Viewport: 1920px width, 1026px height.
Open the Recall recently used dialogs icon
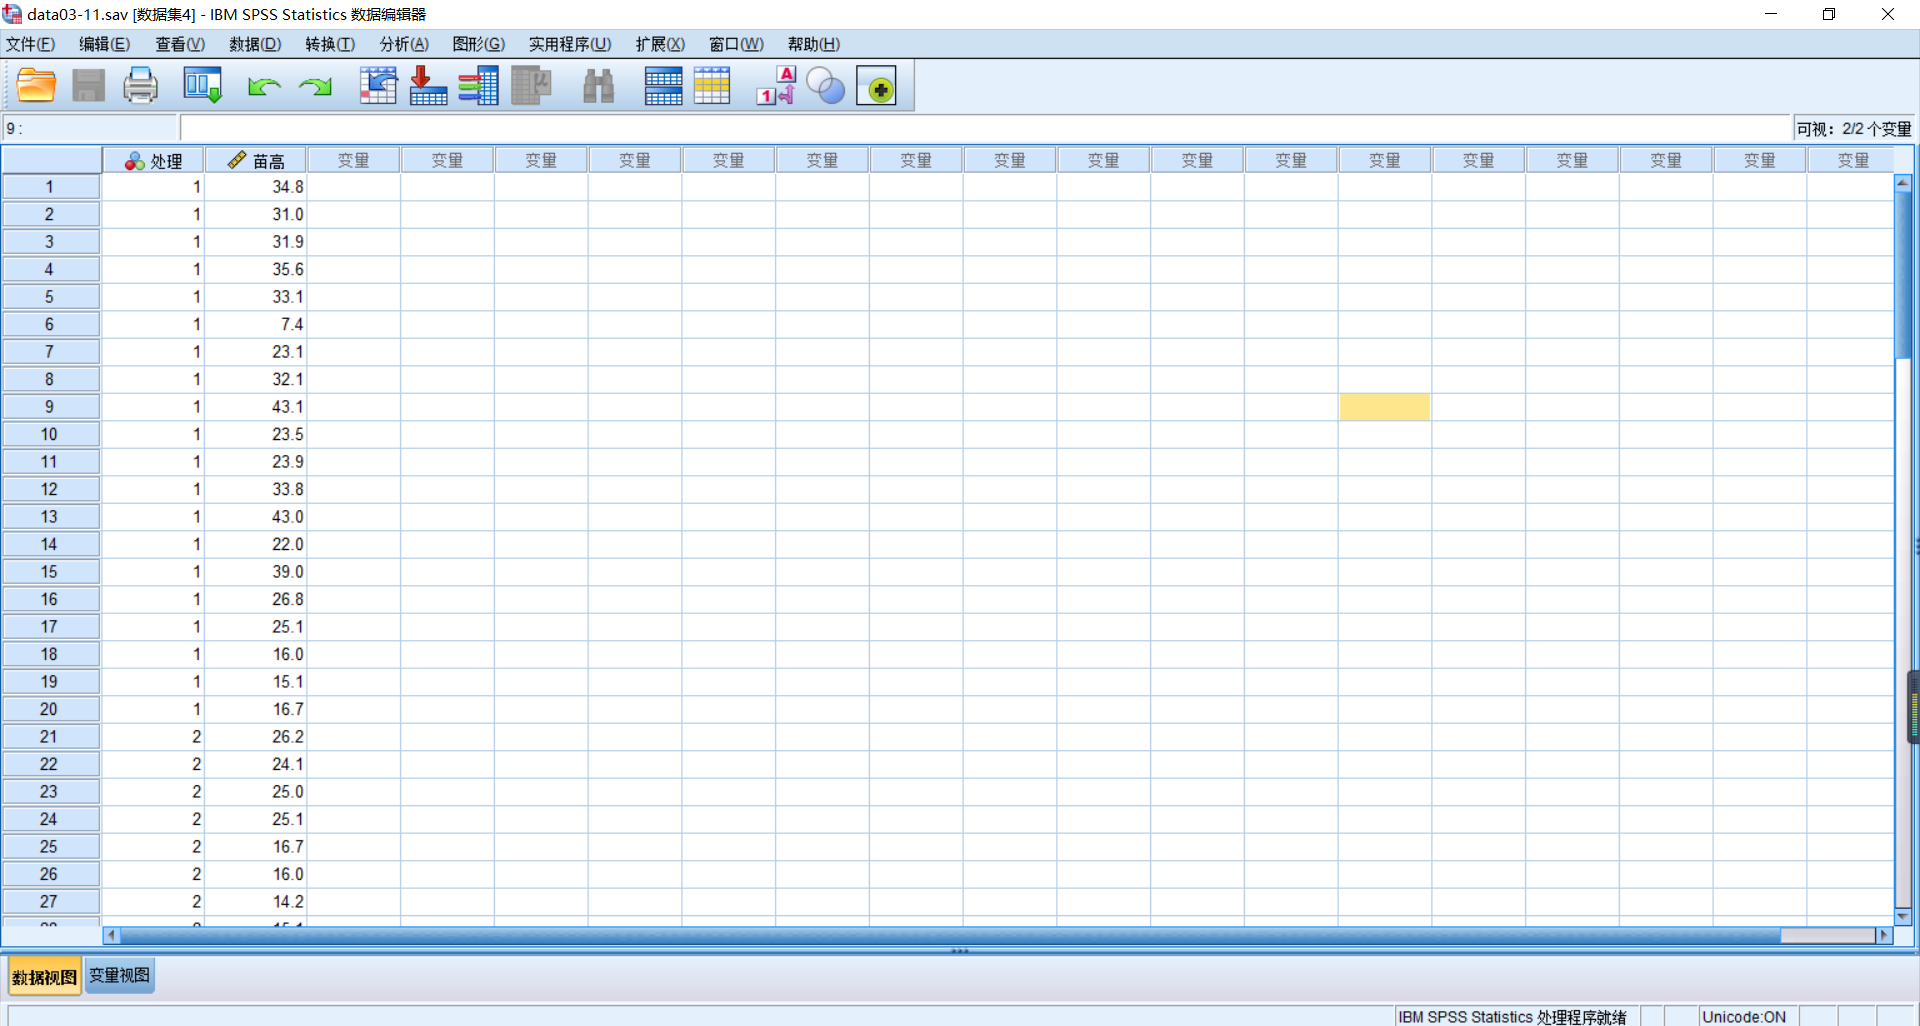(x=203, y=86)
